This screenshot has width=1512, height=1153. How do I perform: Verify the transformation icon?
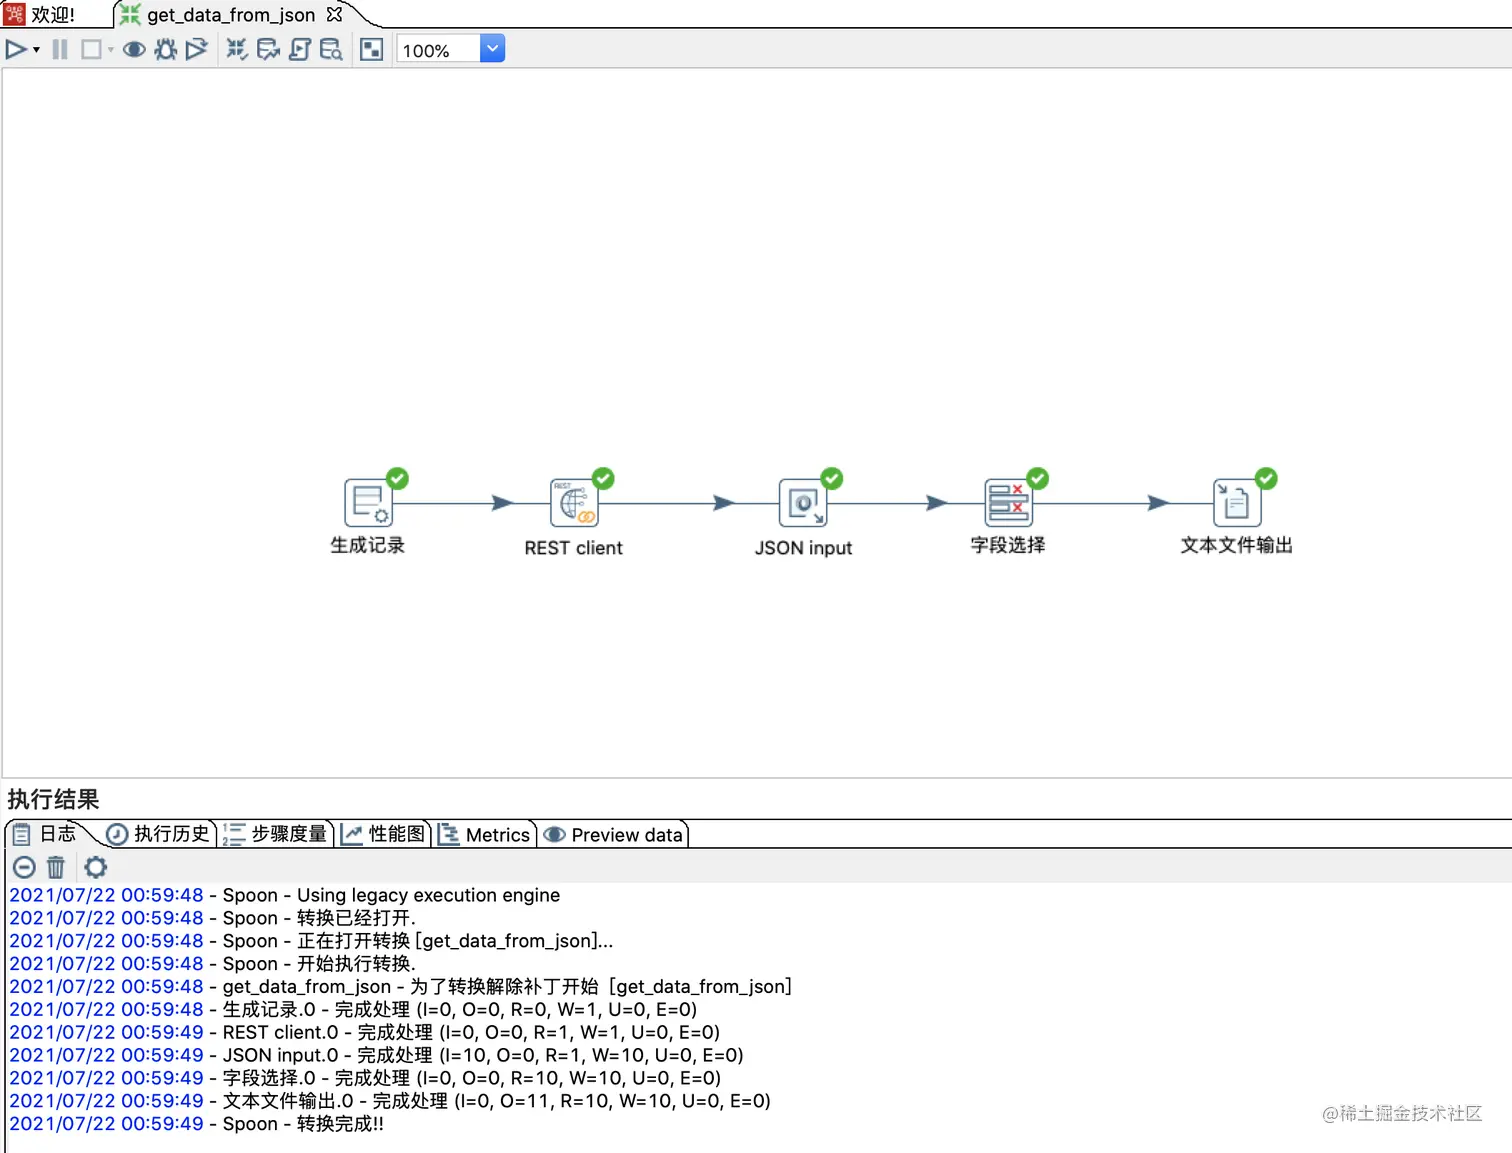(x=237, y=49)
